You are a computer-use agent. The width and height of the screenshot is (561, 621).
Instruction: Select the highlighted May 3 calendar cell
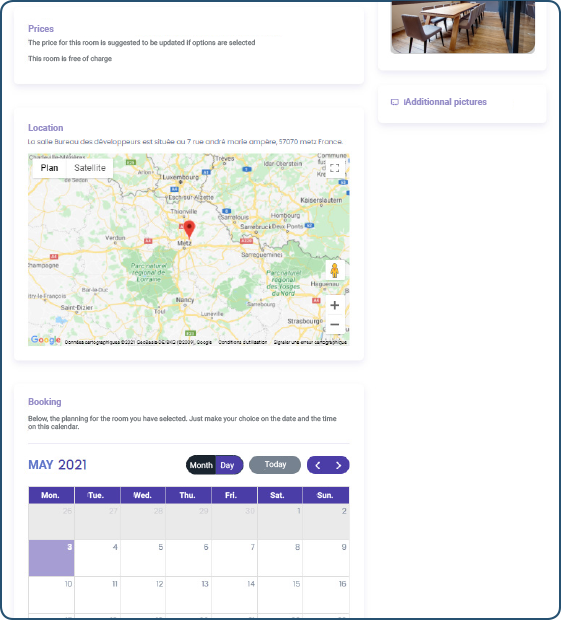coord(51,558)
